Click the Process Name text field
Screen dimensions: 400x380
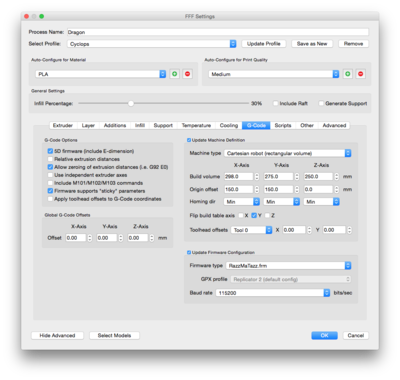218,32
